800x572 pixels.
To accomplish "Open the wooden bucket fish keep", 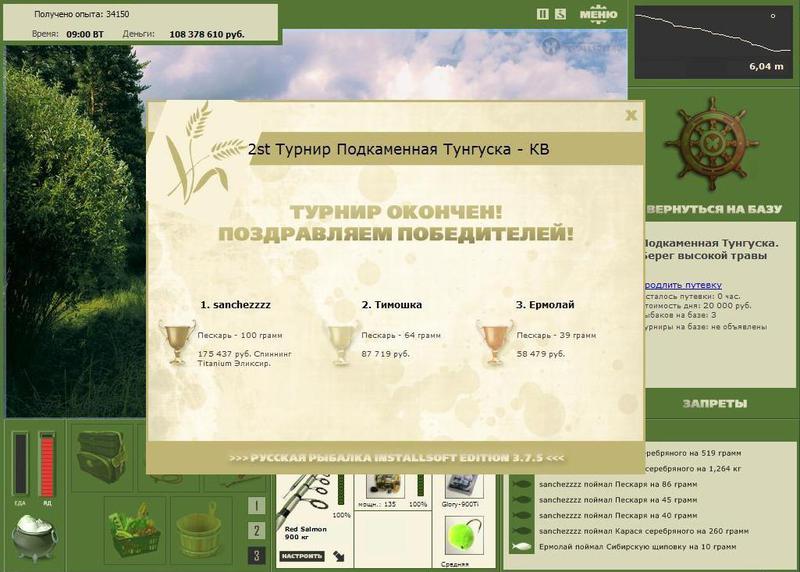I will pyautogui.click(x=201, y=531).
